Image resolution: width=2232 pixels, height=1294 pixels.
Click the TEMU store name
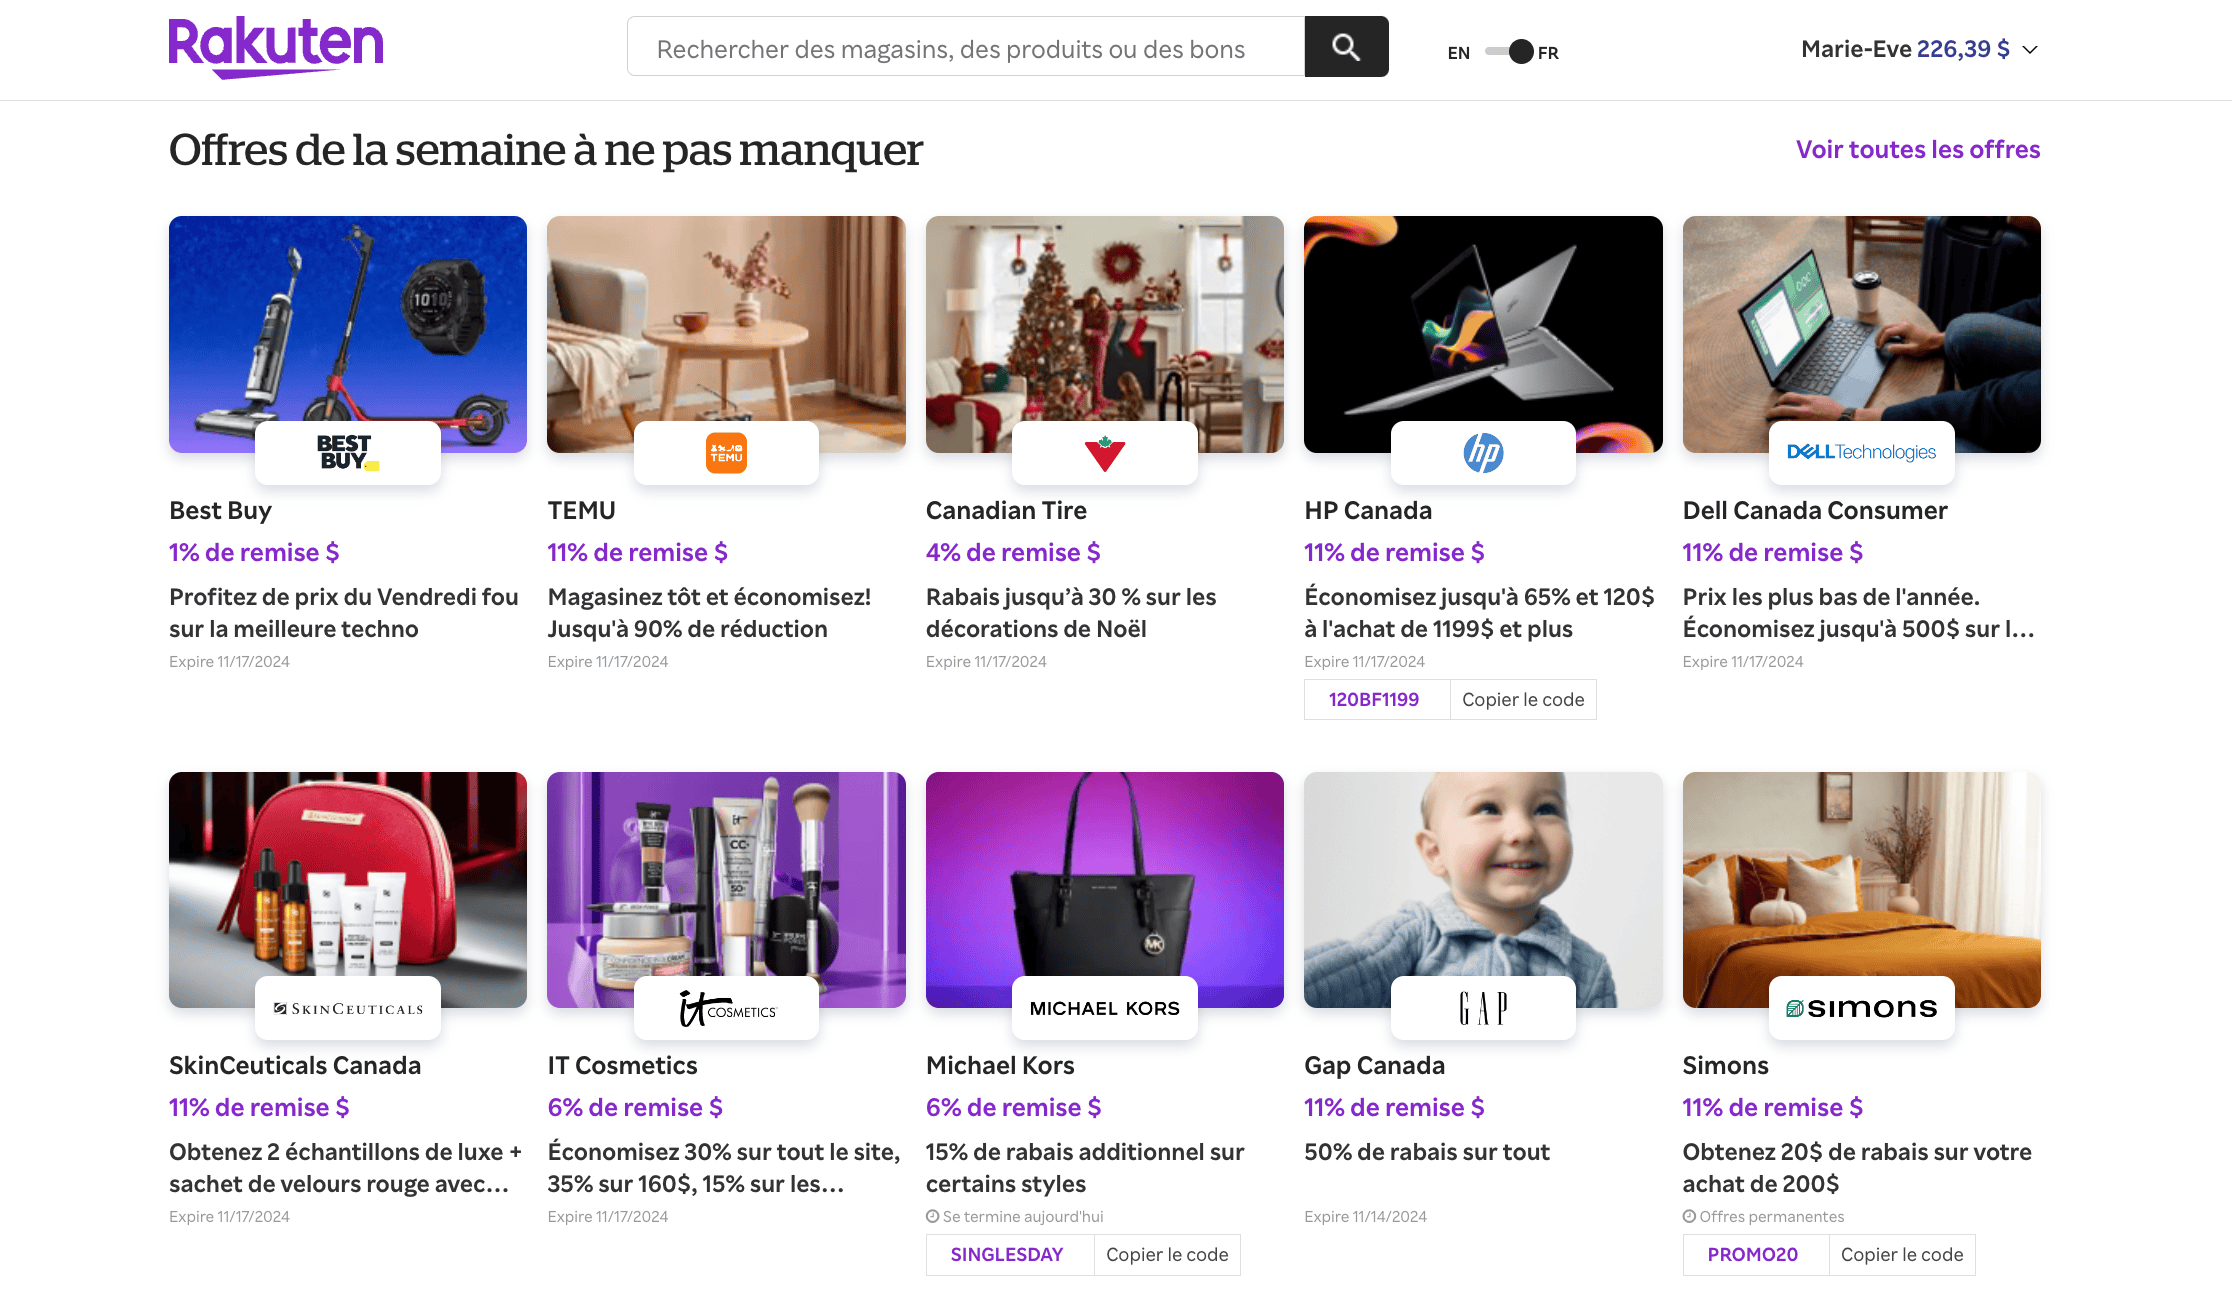[x=581, y=511]
